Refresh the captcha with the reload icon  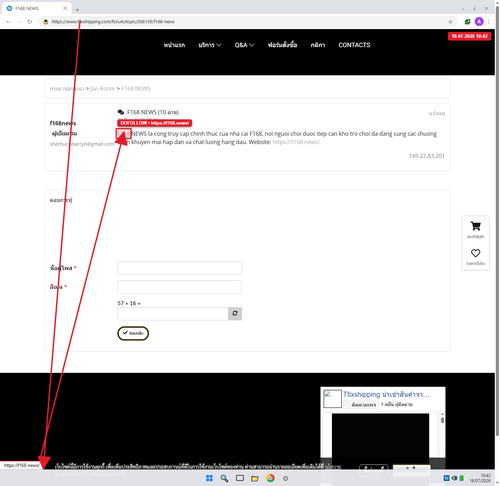point(235,314)
